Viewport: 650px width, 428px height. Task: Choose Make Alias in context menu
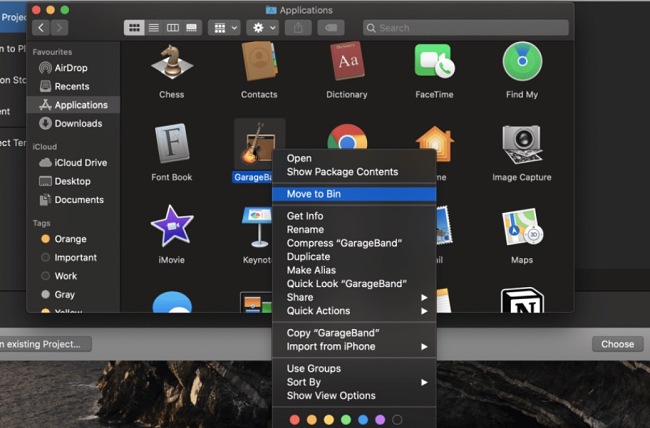(x=354, y=270)
